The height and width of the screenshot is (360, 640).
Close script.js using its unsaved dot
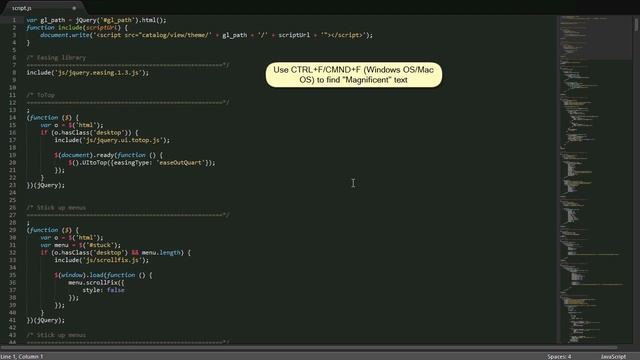click(74, 8)
